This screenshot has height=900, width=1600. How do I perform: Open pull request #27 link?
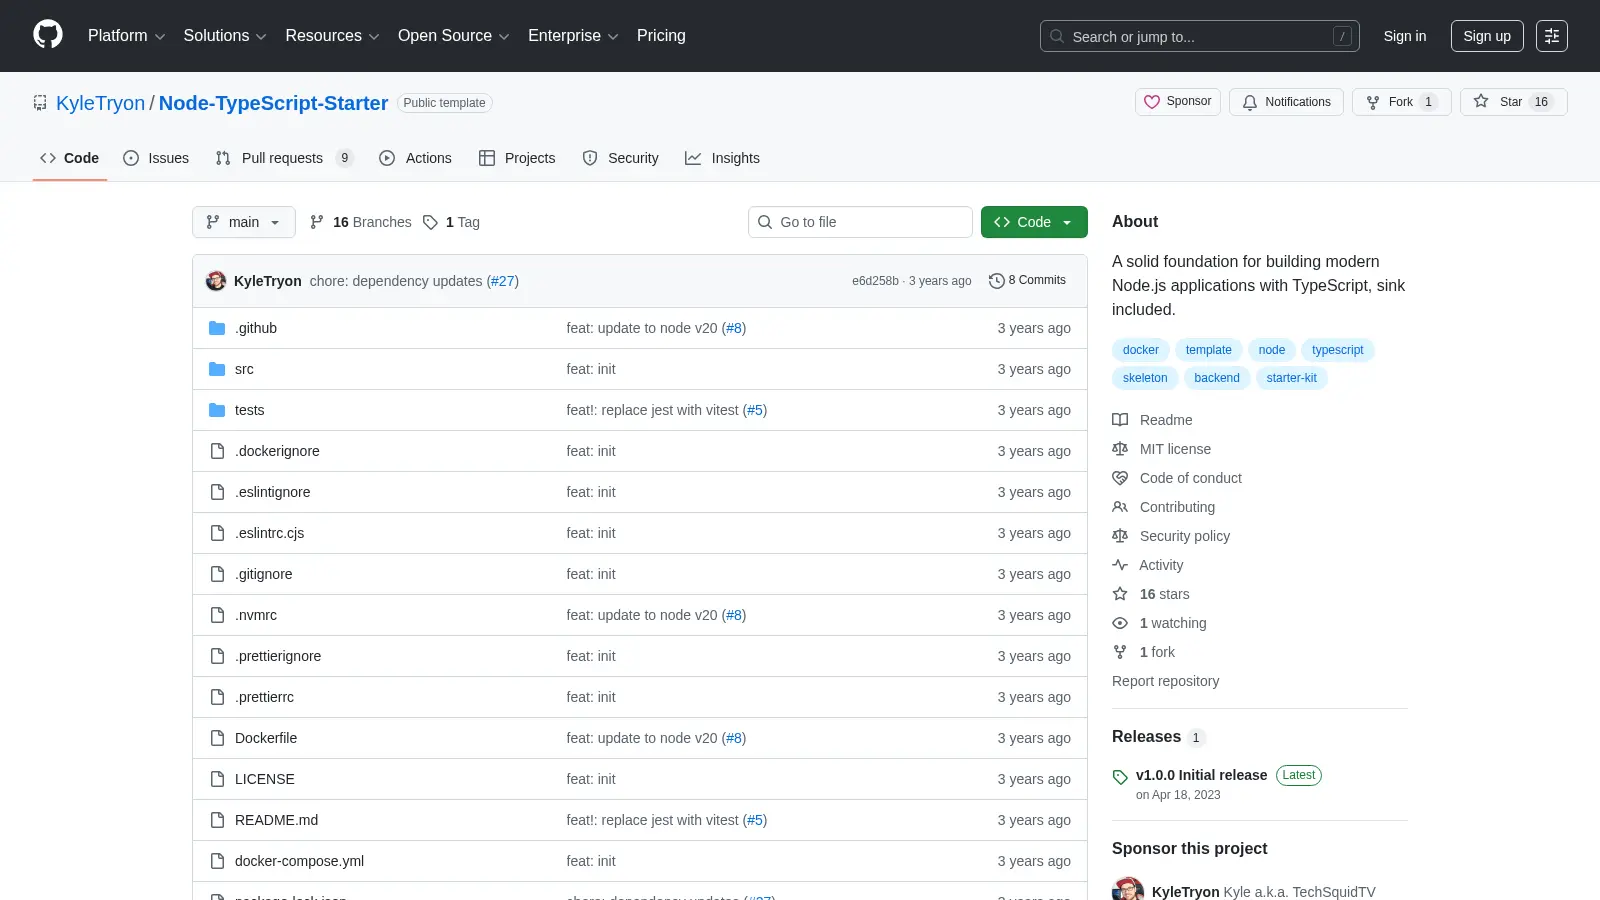pos(502,281)
